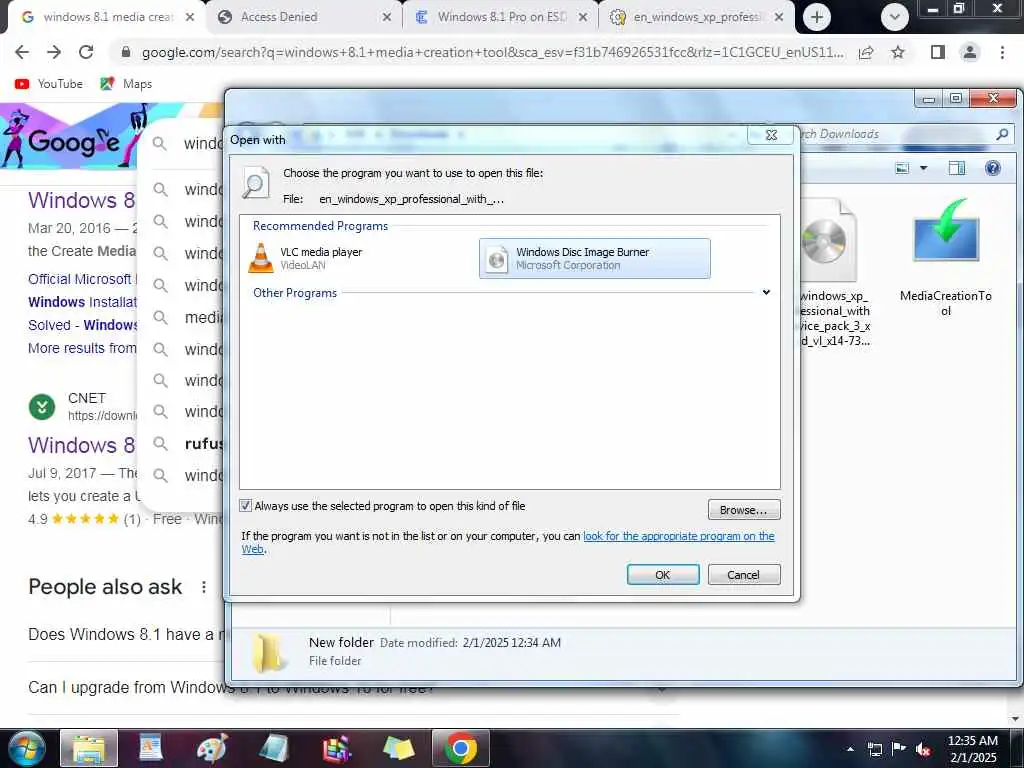Toggle Always use the selected program checkbox
The image size is (1024, 768).
click(246, 505)
